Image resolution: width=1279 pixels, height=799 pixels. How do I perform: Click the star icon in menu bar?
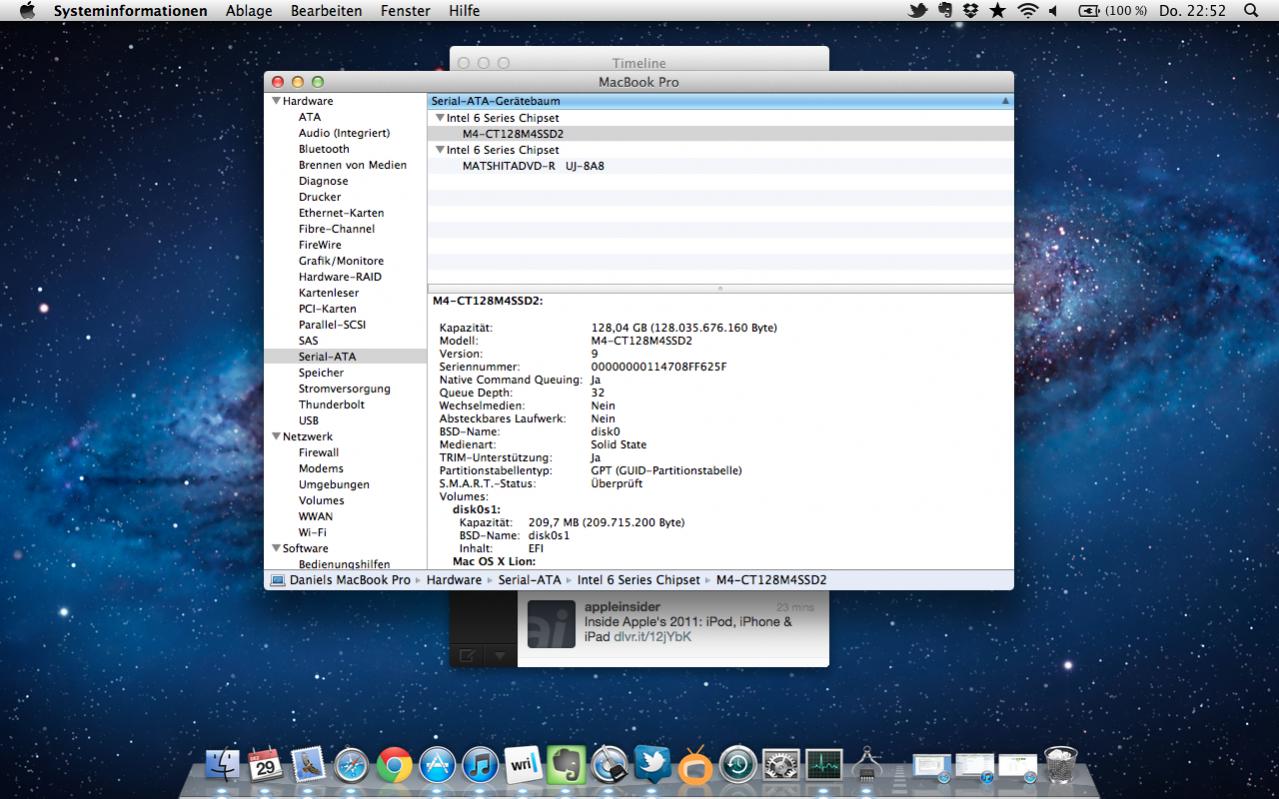pos(997,11)
